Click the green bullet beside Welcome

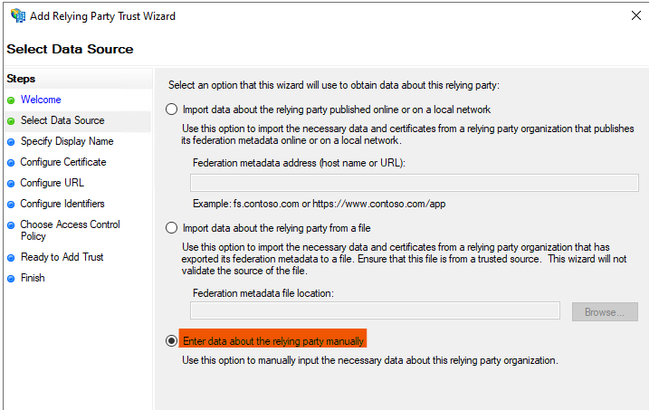click(11, 100)
